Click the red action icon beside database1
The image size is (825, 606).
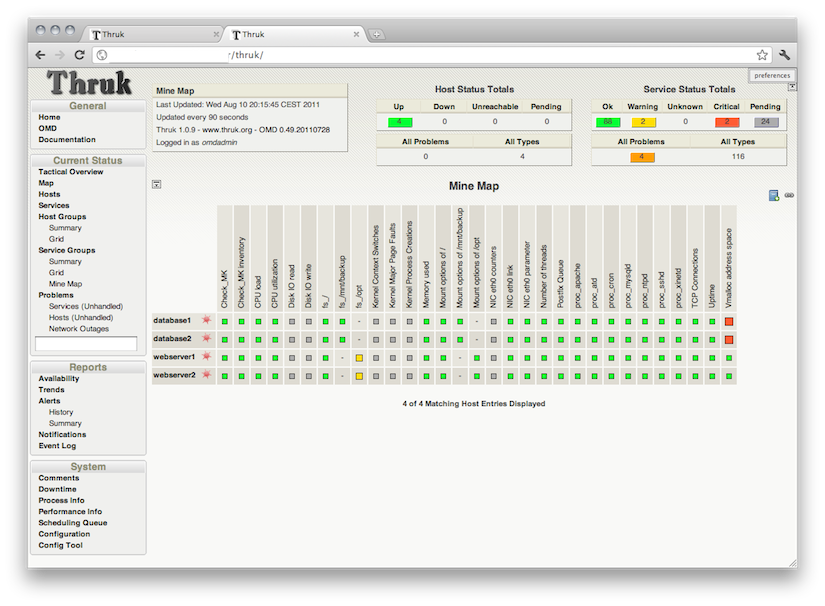tap(206, 320)
